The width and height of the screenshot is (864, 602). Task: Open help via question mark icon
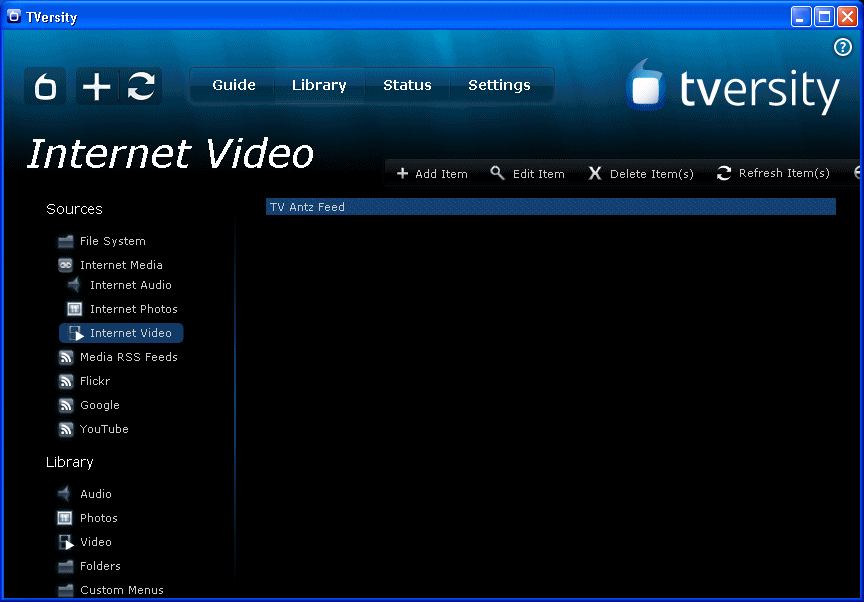pyautogui.click(x=842, y=47)
